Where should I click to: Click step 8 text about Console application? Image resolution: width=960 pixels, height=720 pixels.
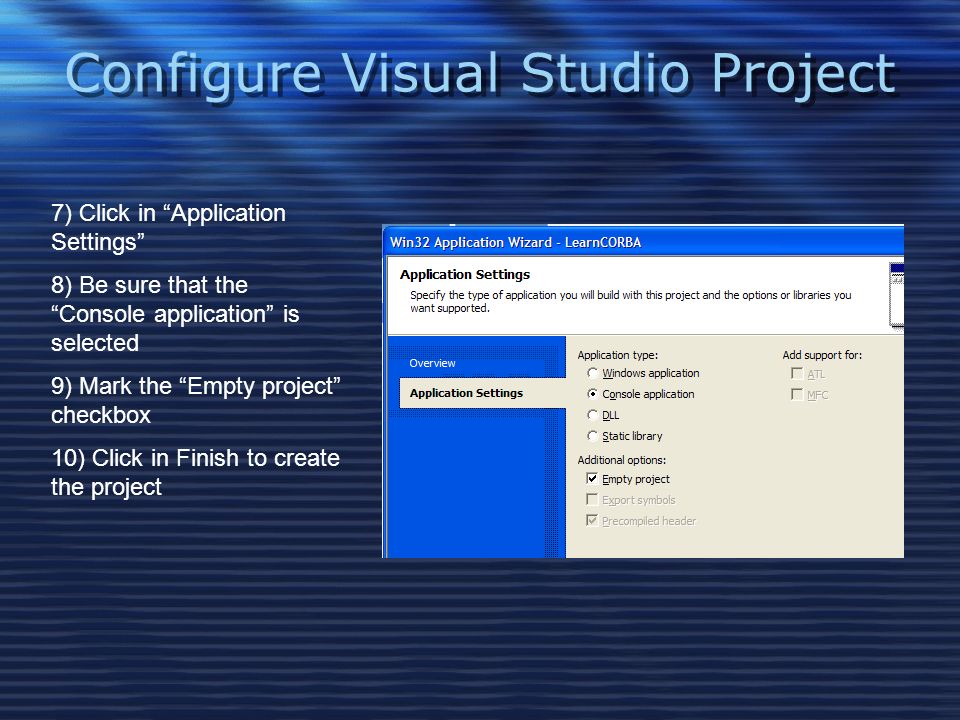point(175,313)
